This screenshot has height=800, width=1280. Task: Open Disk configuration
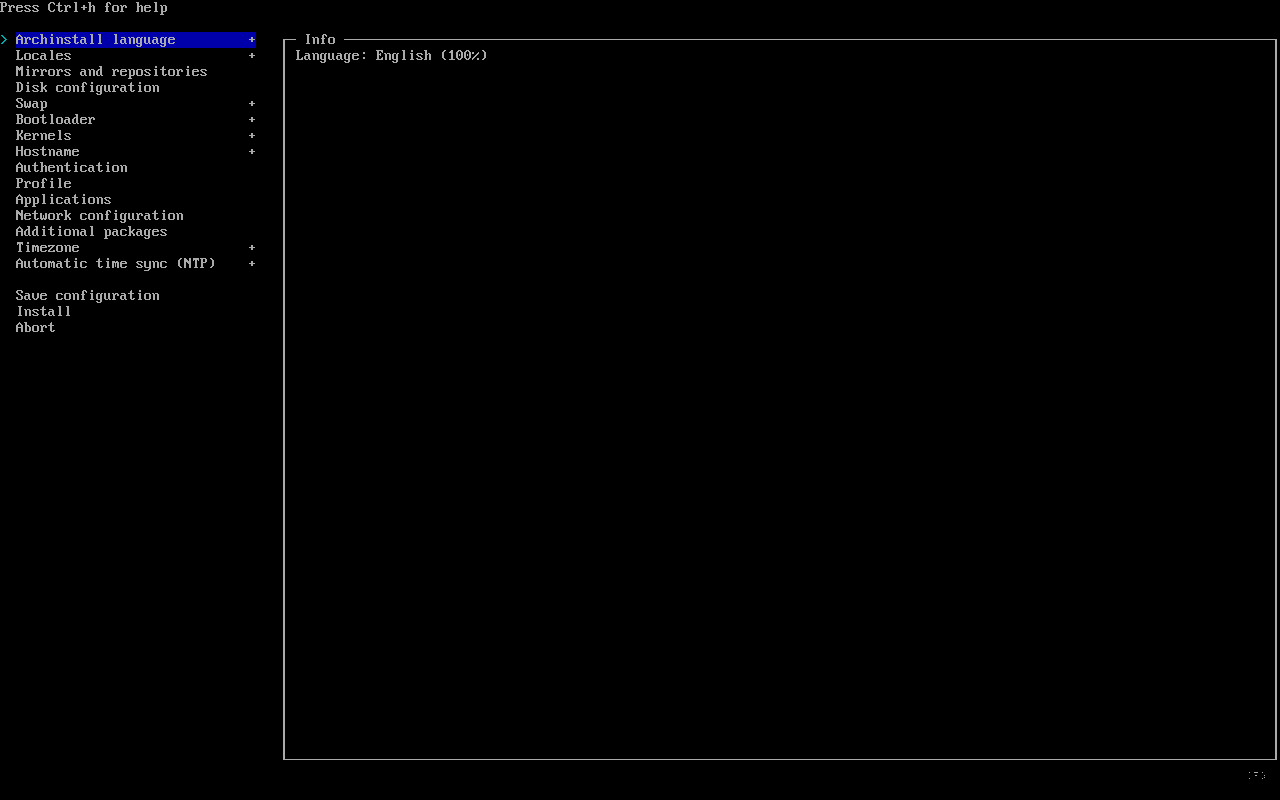pyautogui.click(x=87, y=87)
